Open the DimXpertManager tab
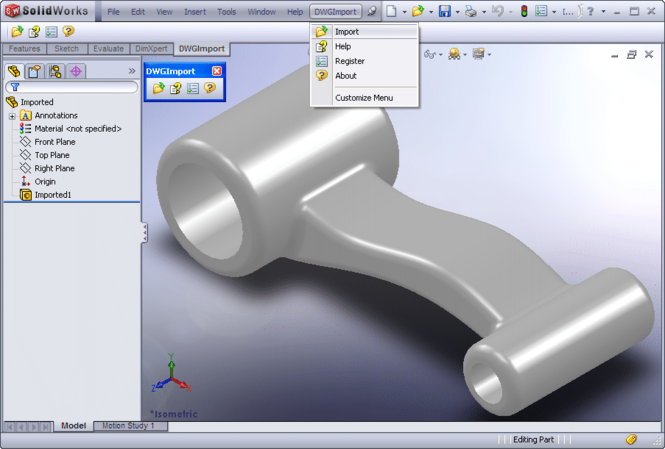Screen dimensions: 665x449 76,71
